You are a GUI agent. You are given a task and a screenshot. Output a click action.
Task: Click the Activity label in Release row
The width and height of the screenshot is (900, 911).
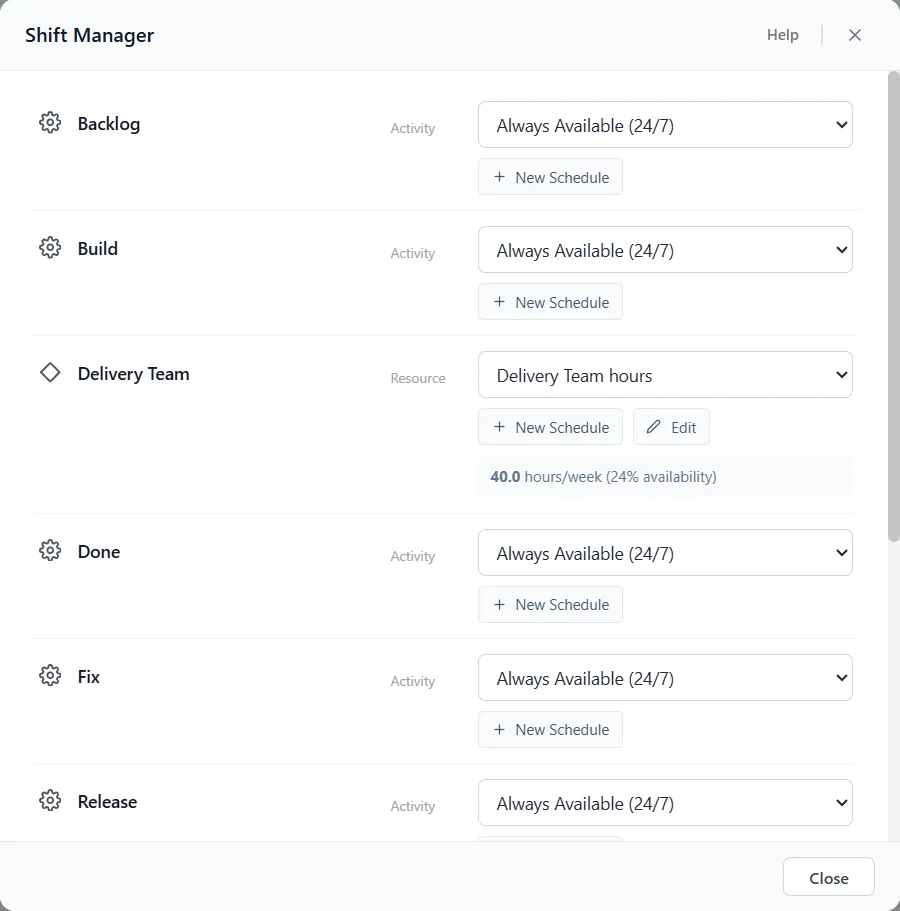pos(413,806)
